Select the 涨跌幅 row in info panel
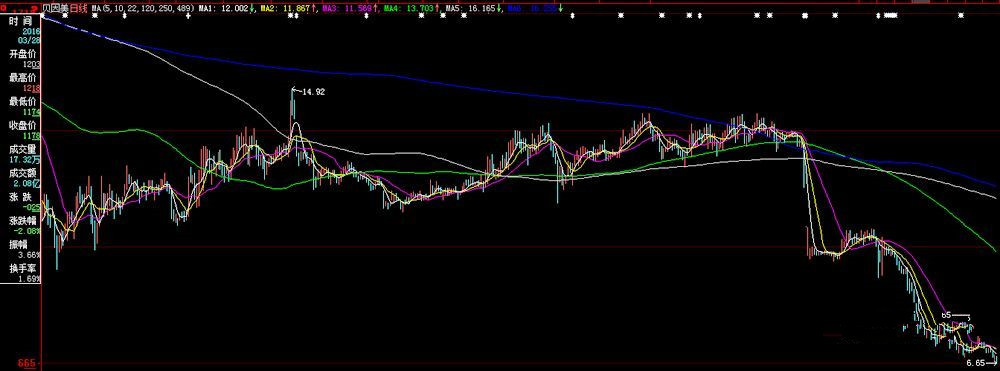1000x371 pixels. pyautogui.click(x=20, y=226)
